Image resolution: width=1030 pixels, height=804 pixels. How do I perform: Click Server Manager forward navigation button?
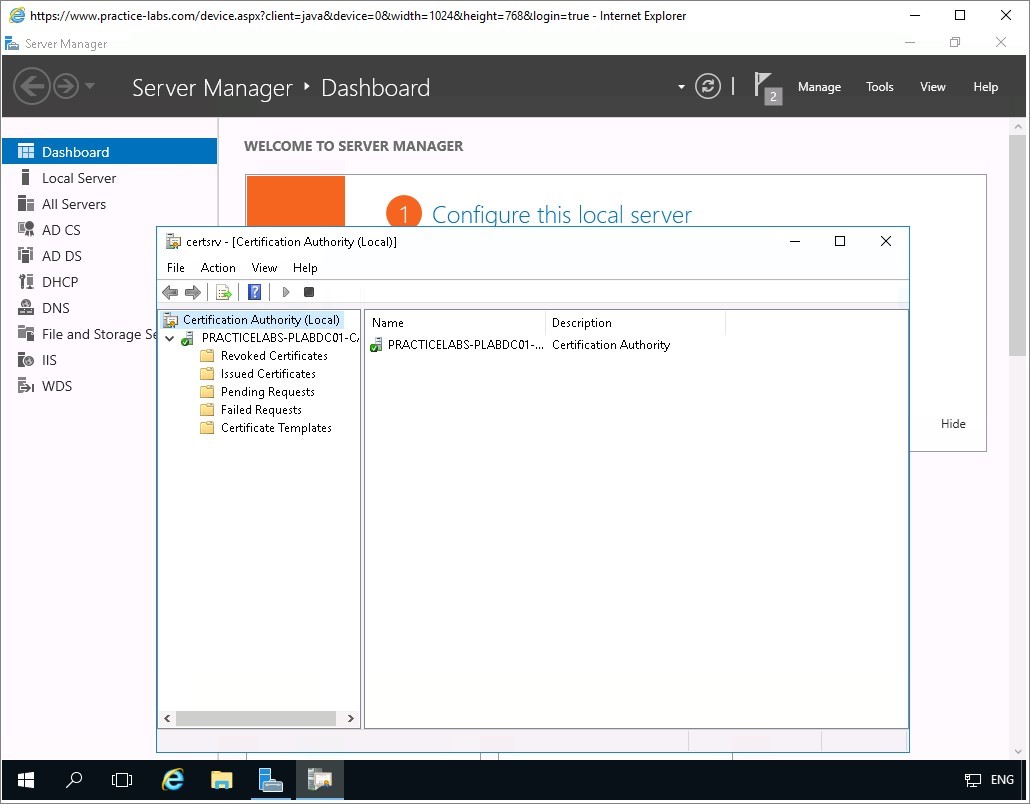[x=66, y=86]
